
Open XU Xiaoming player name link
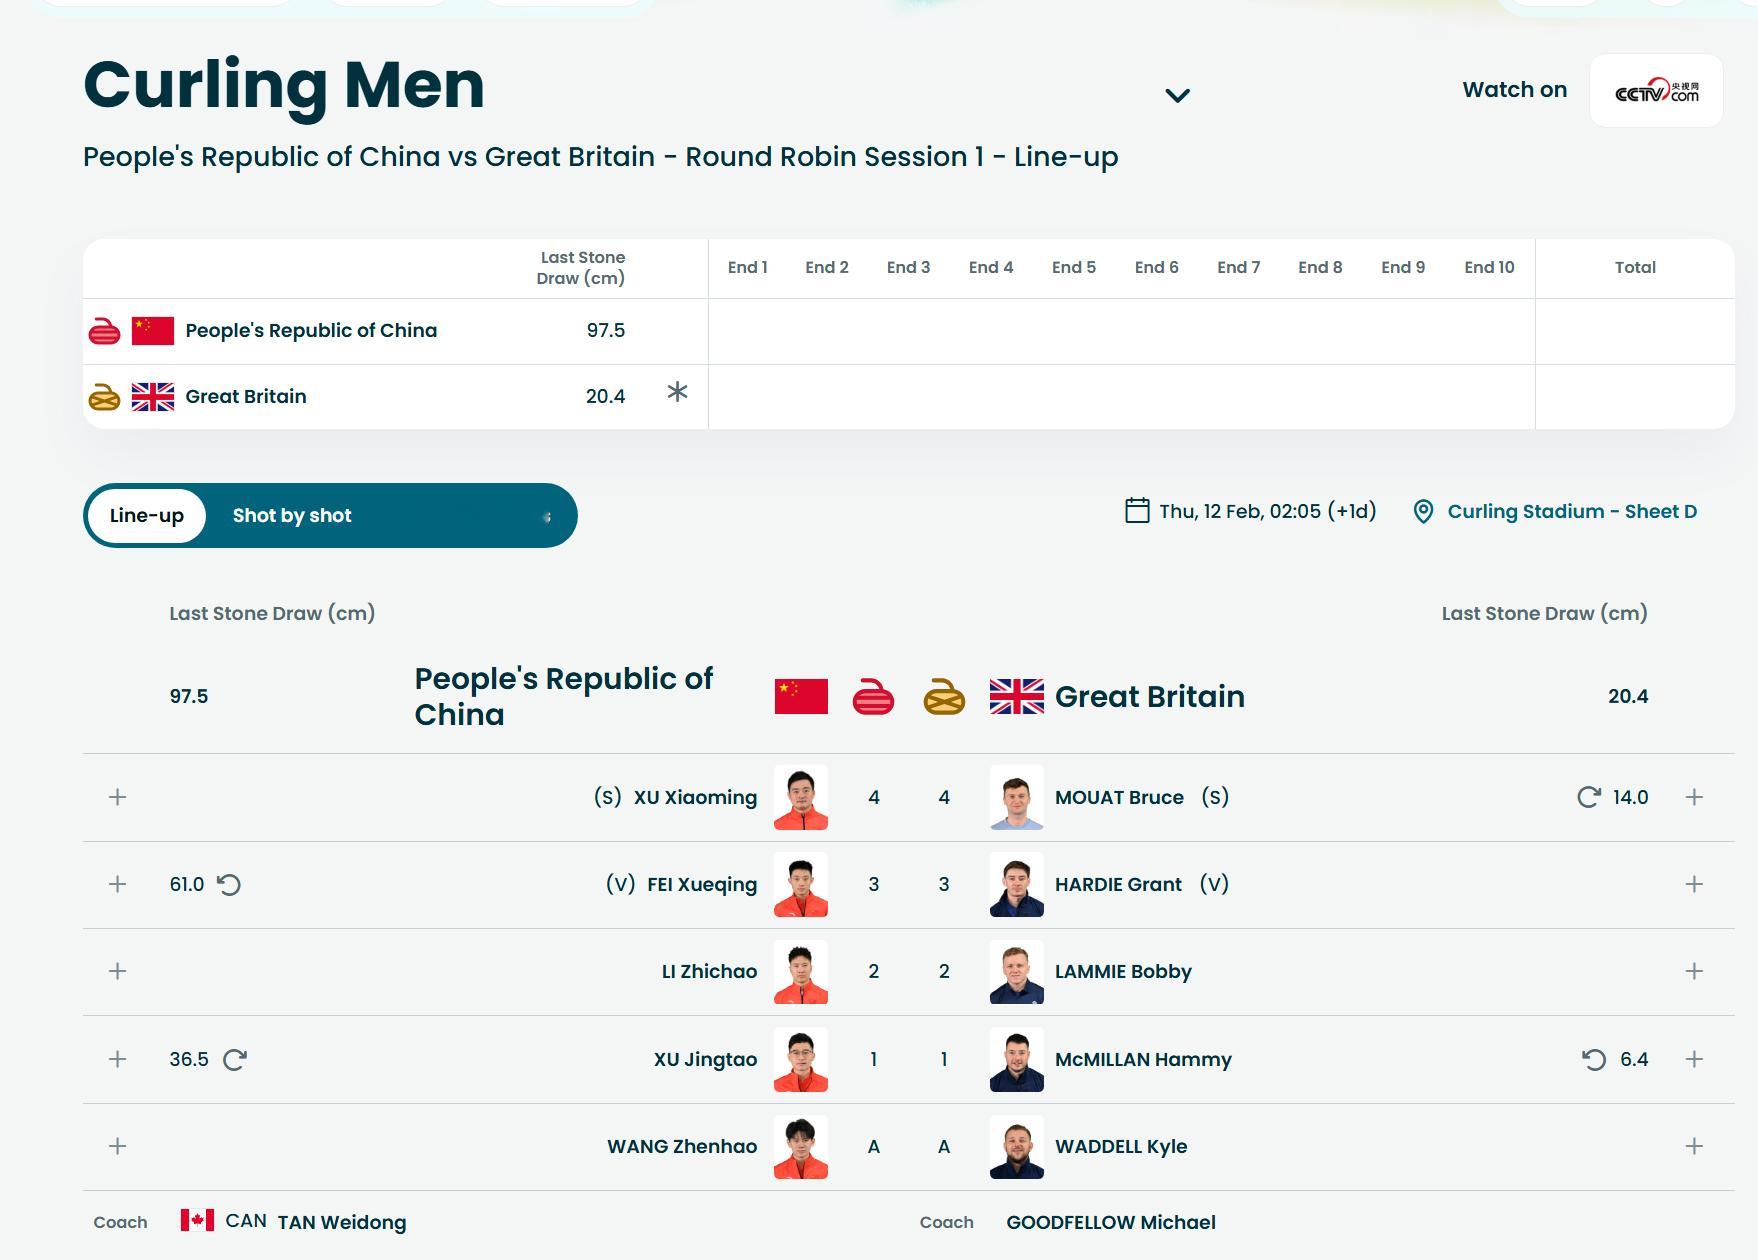695,797
